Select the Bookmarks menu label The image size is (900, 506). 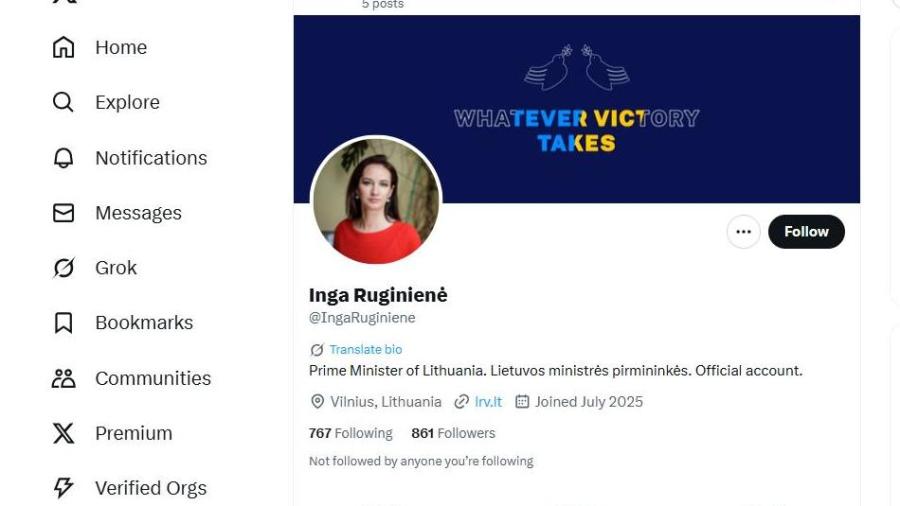(x=144, y=323)
